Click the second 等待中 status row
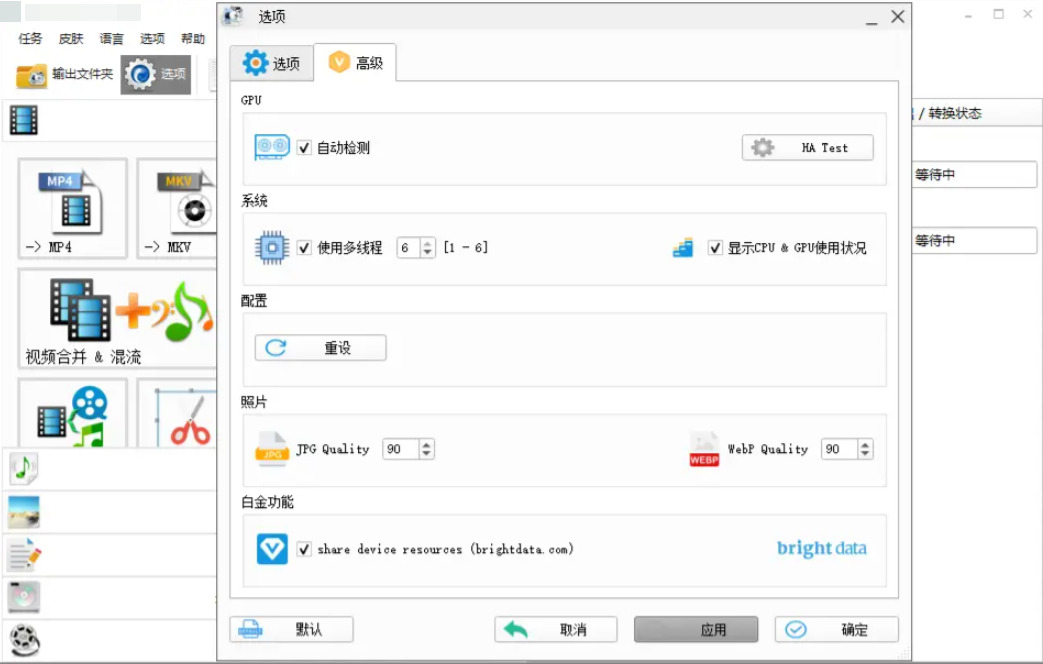The height and width of the screenshot is (664, 1043). pyautogui.click(x=973, y=240)
